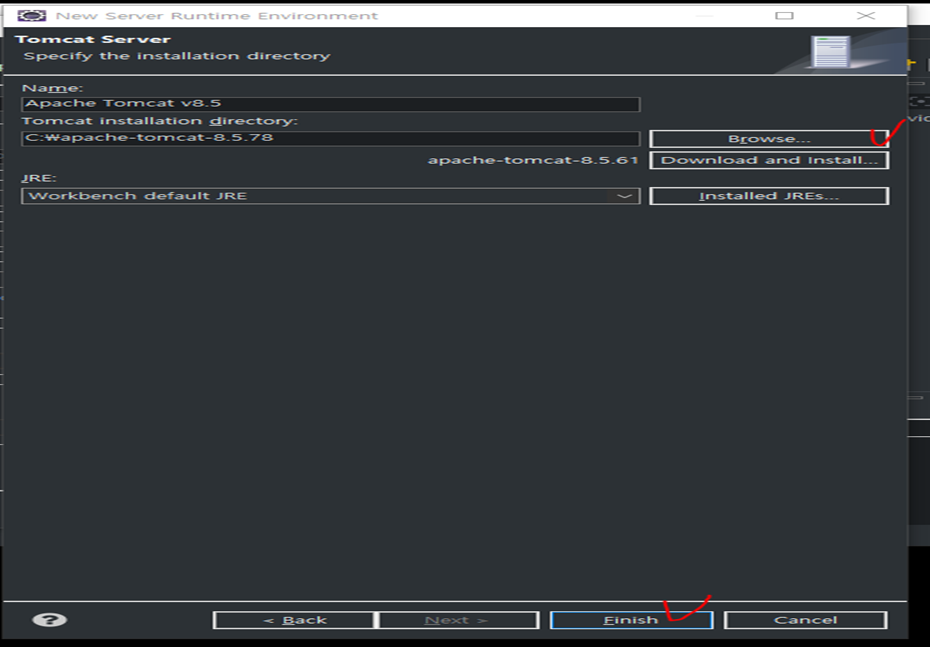Screen dimensions: 930x647
Task: Click the 'Tomcat installation directory:' label
Action: pos(160,121)
